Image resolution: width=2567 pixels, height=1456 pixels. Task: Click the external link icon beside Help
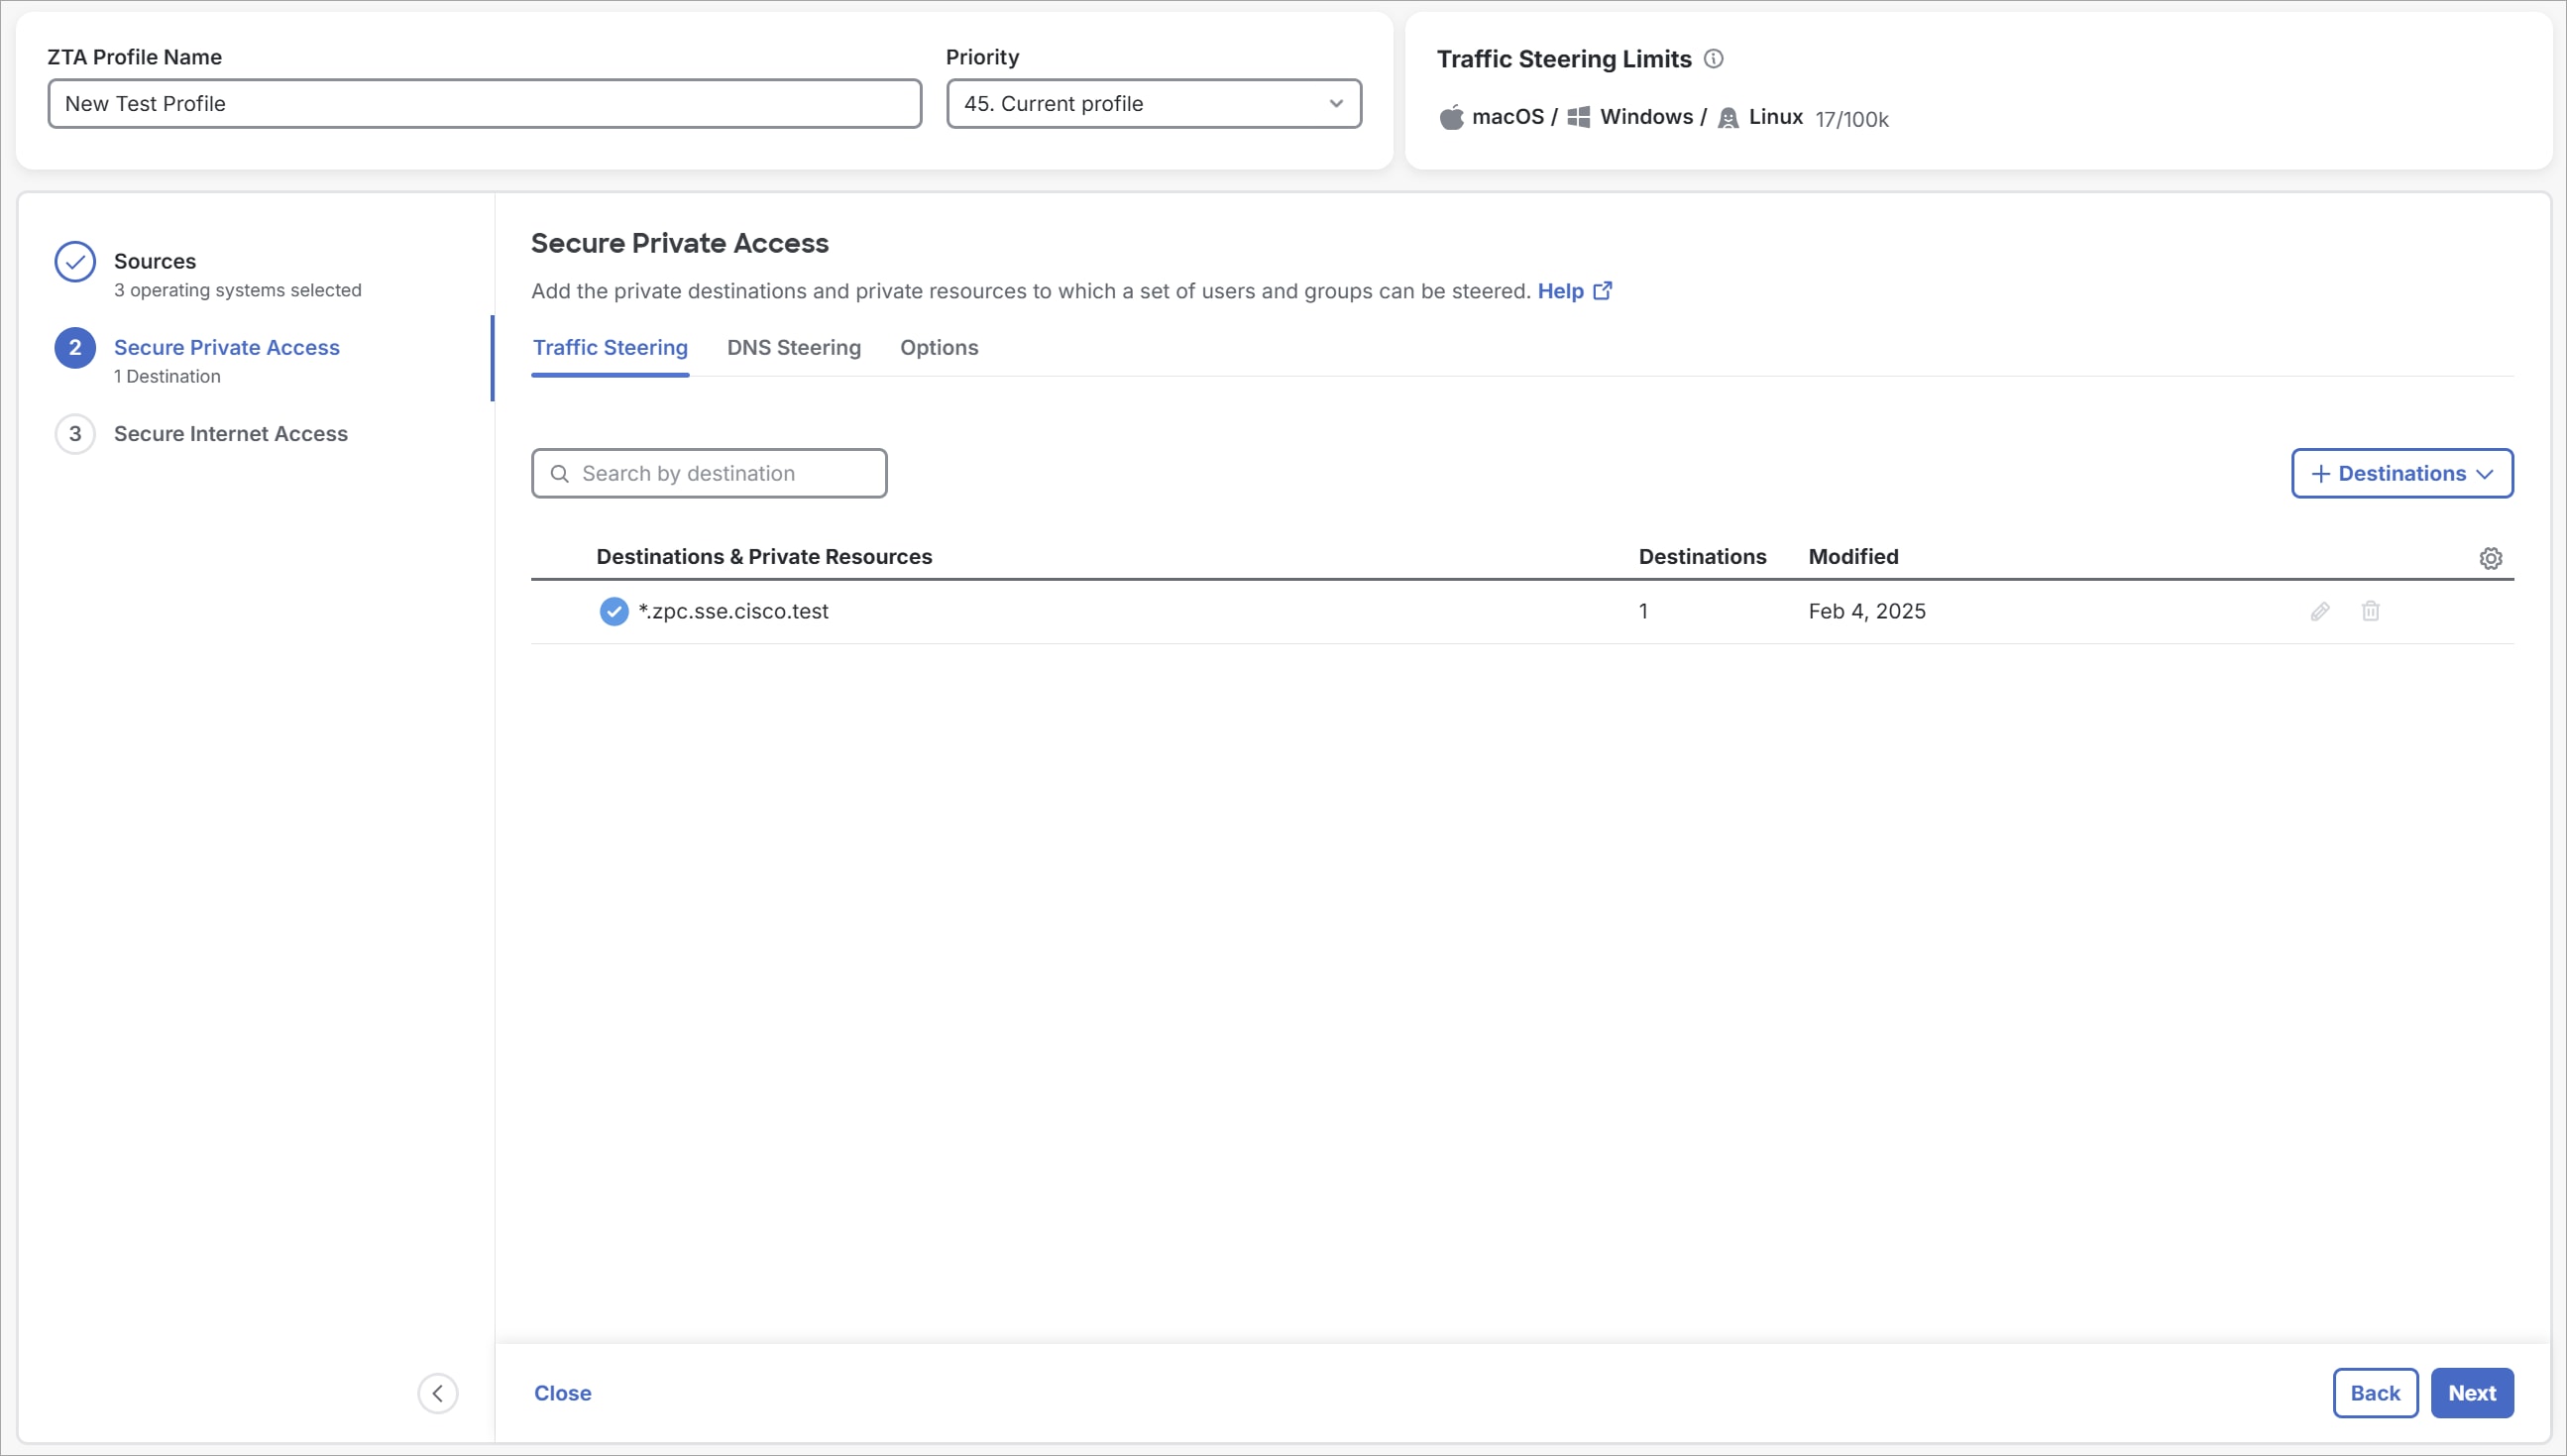click(x=1602, y=291)
